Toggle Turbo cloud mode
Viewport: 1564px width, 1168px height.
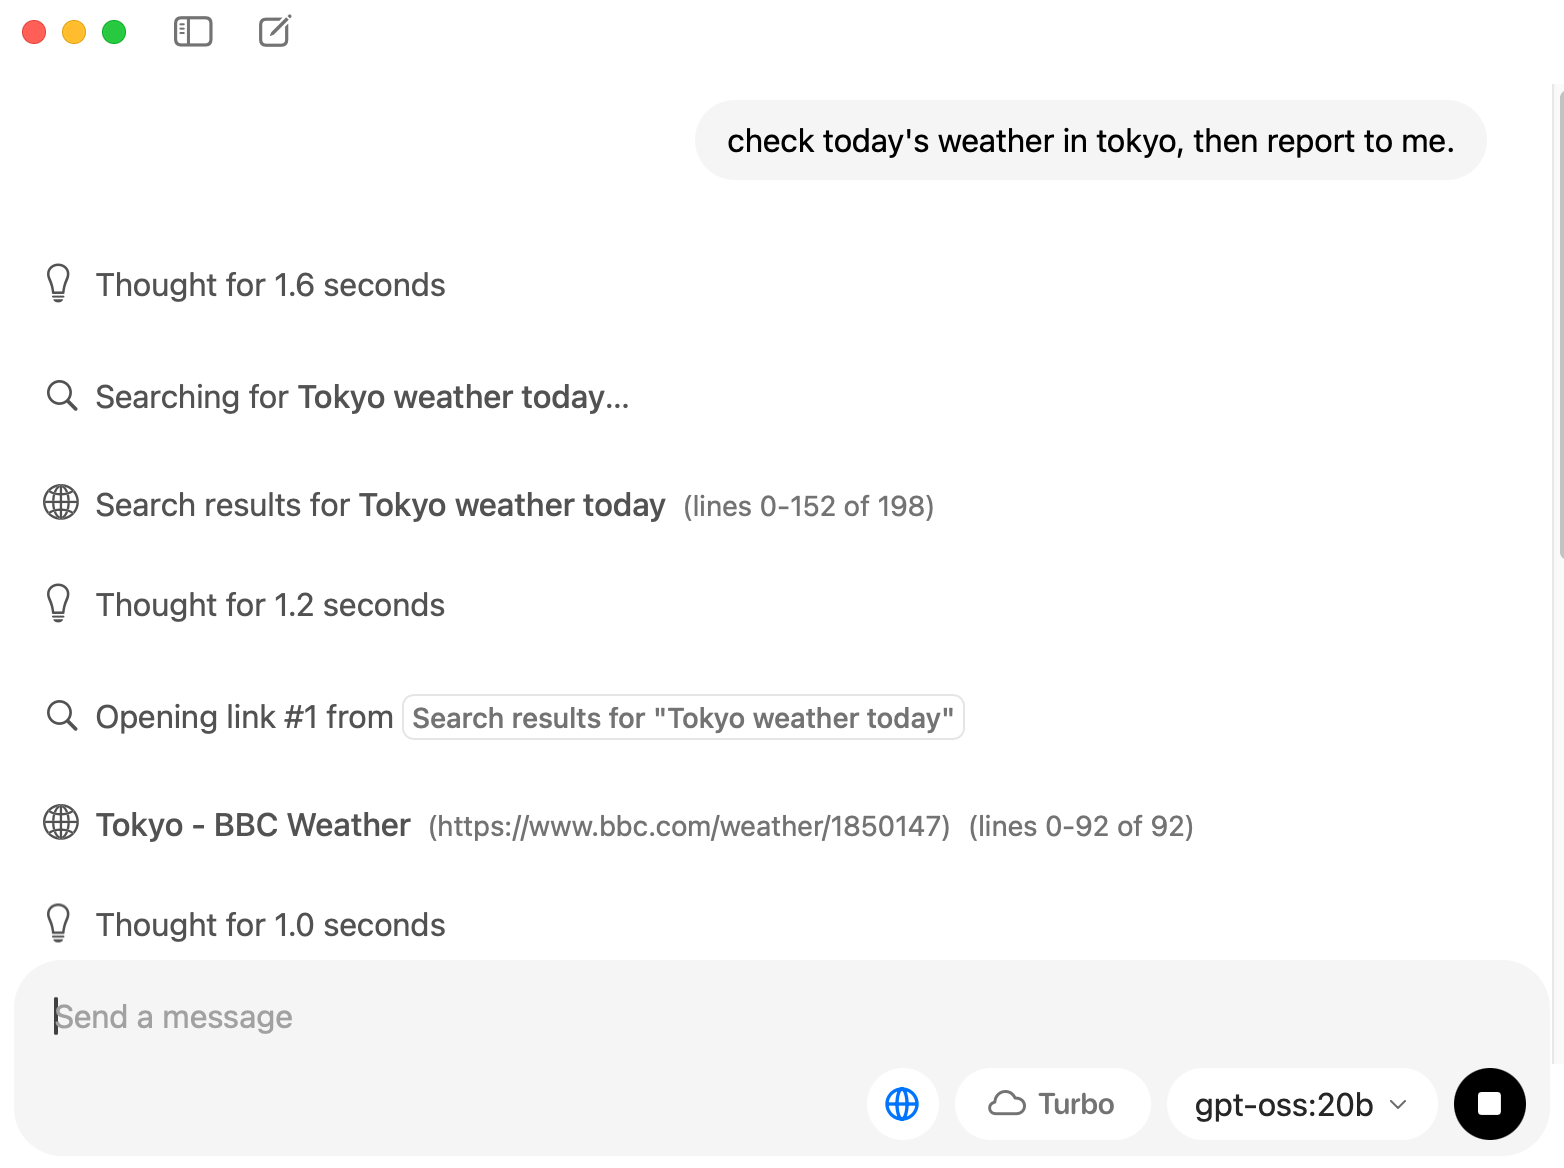click(1052, 1104)
